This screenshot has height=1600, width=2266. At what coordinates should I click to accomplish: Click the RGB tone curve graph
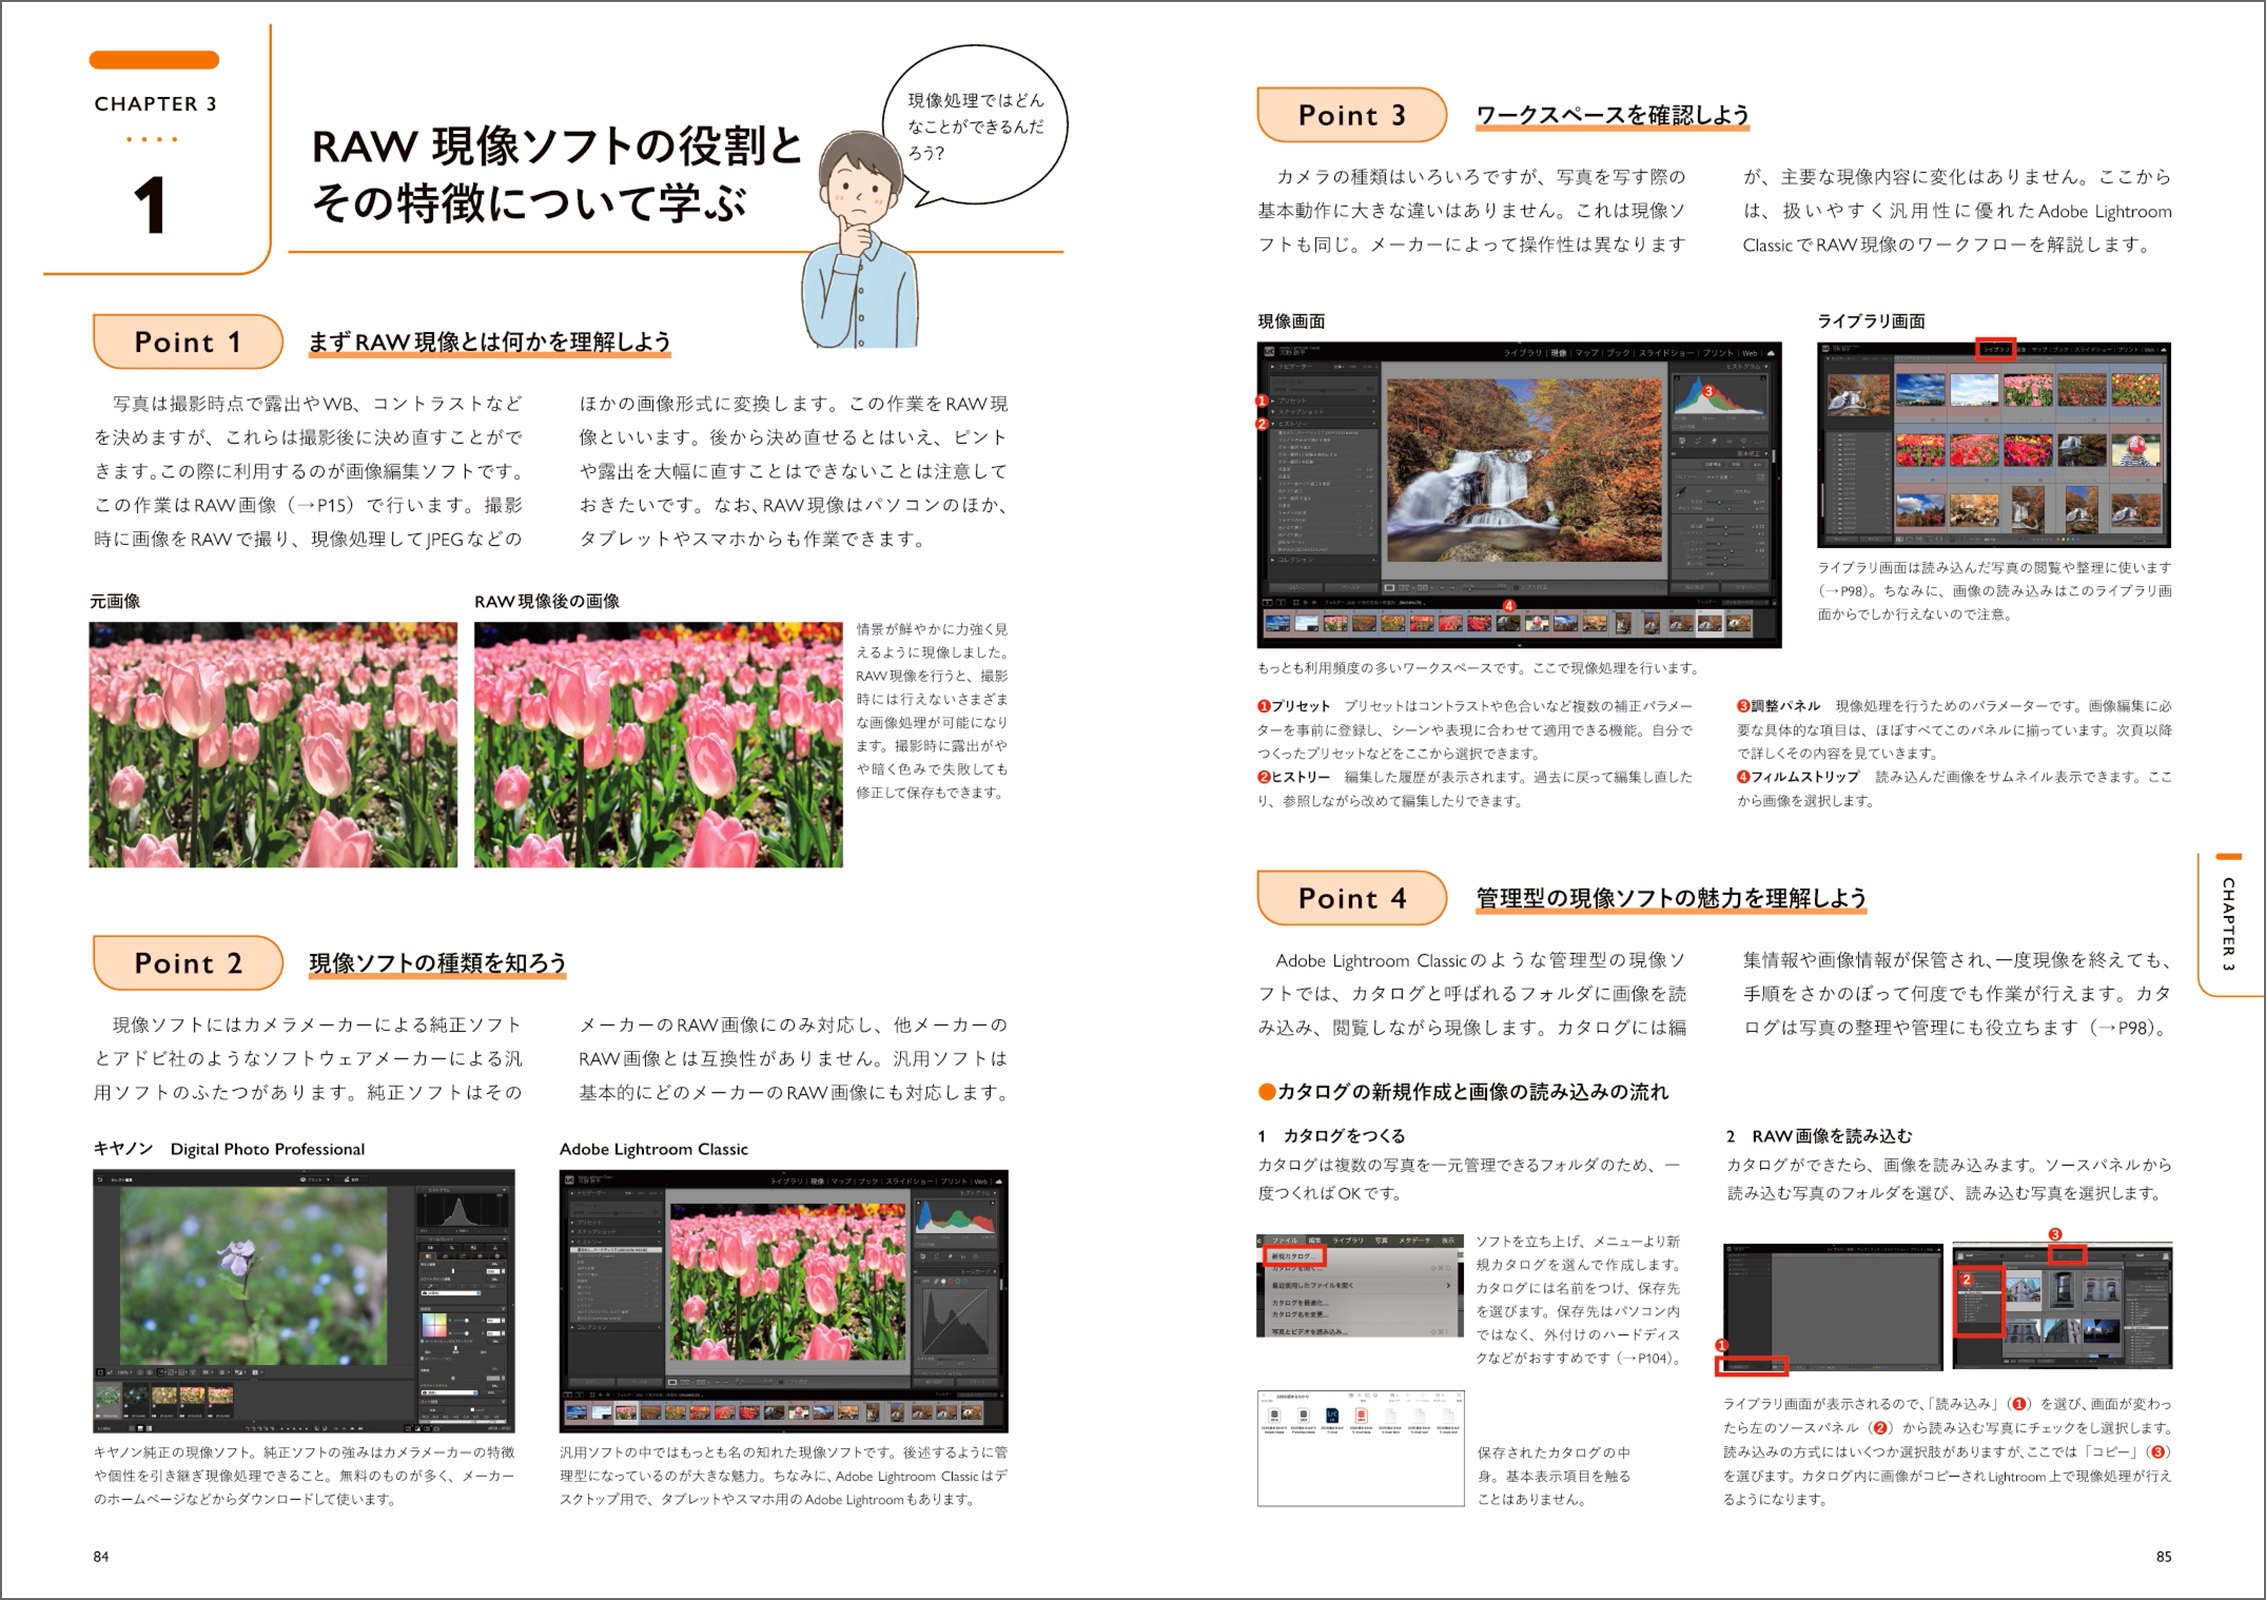(956, 1319)
